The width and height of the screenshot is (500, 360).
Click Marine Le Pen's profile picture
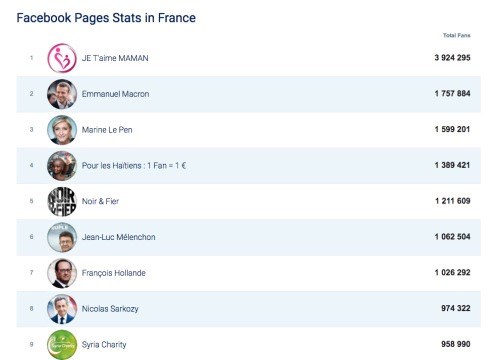pyautogui.click(x=62, y=130)
